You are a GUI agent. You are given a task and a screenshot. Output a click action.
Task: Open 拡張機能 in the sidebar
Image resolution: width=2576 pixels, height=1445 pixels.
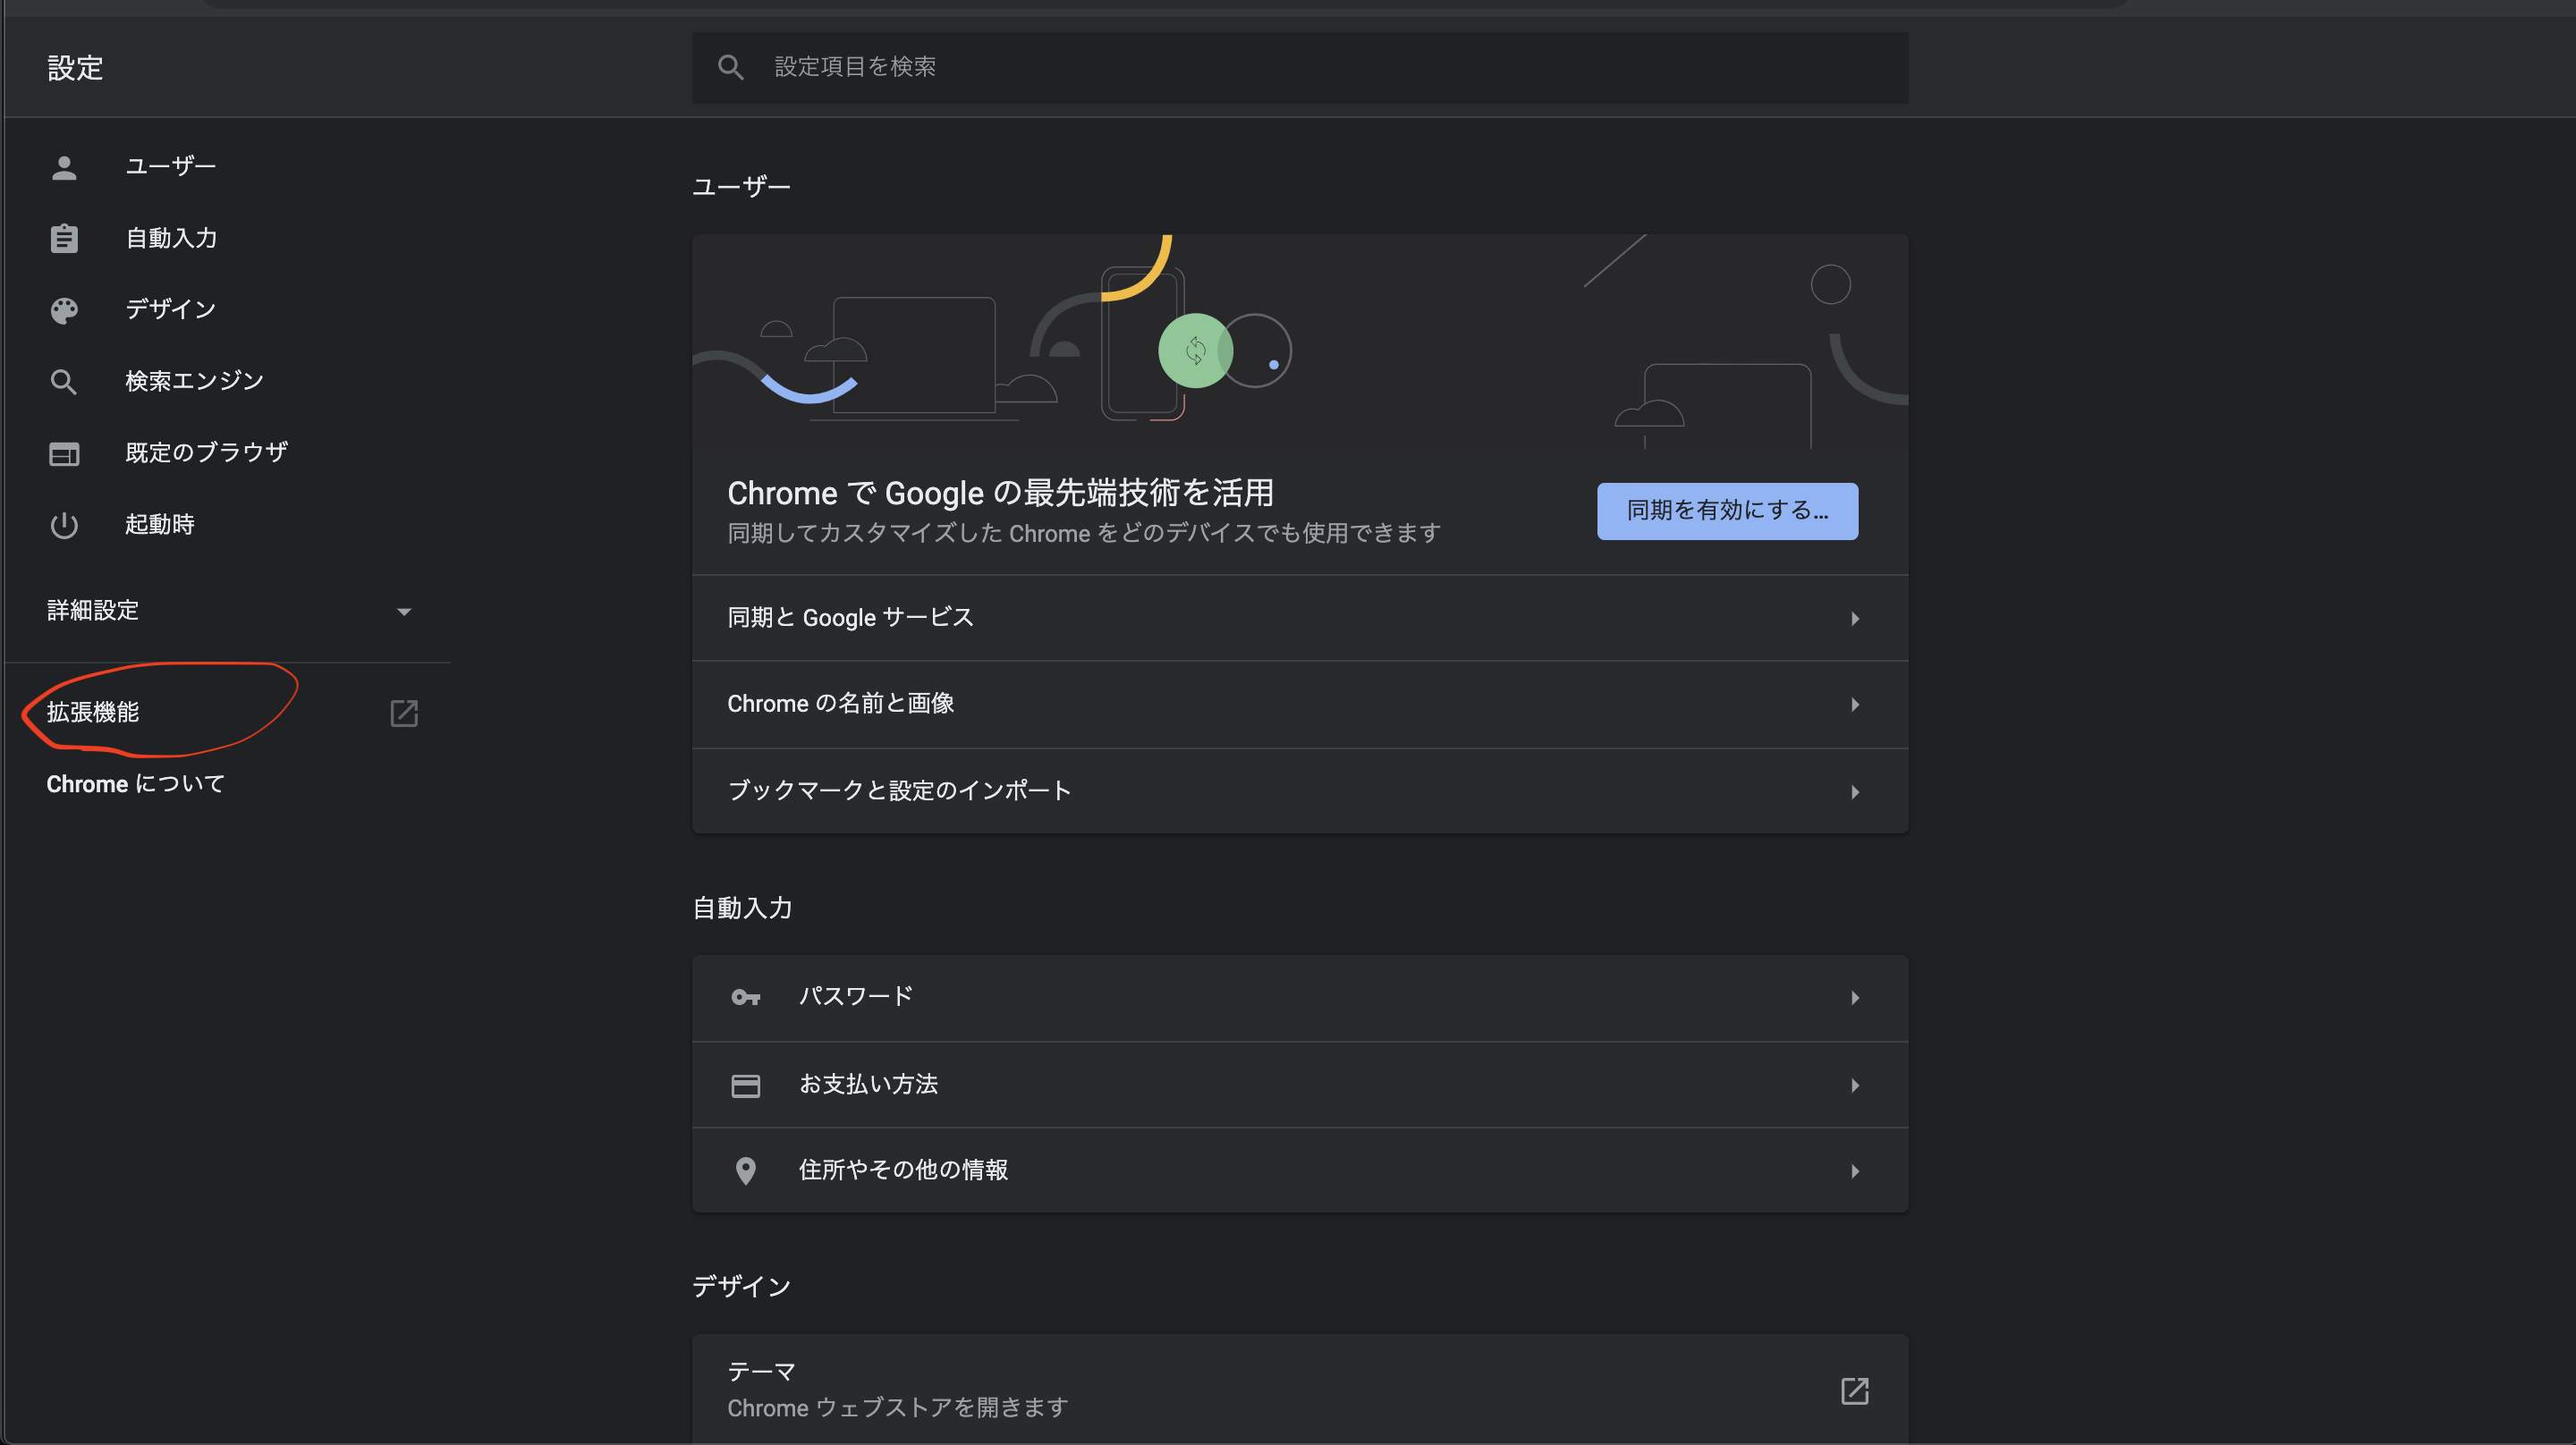(x=93, y=713)
